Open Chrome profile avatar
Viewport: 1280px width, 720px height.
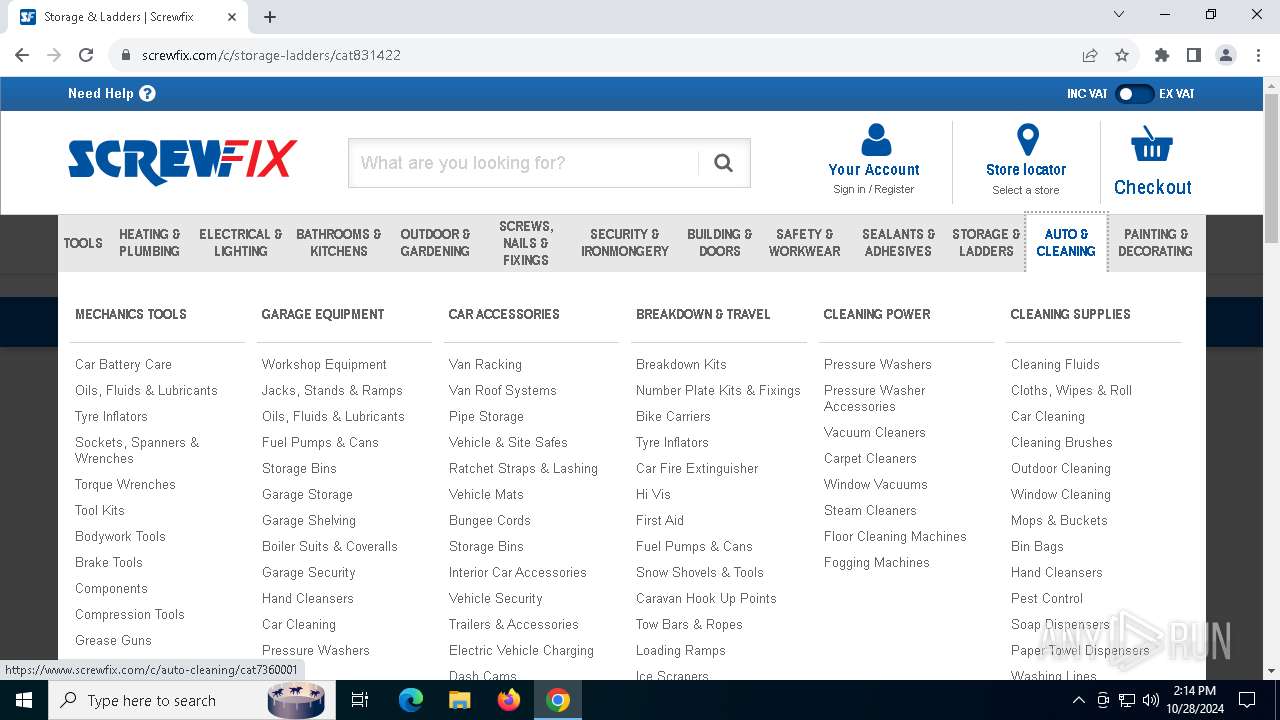coord(1226,55)
